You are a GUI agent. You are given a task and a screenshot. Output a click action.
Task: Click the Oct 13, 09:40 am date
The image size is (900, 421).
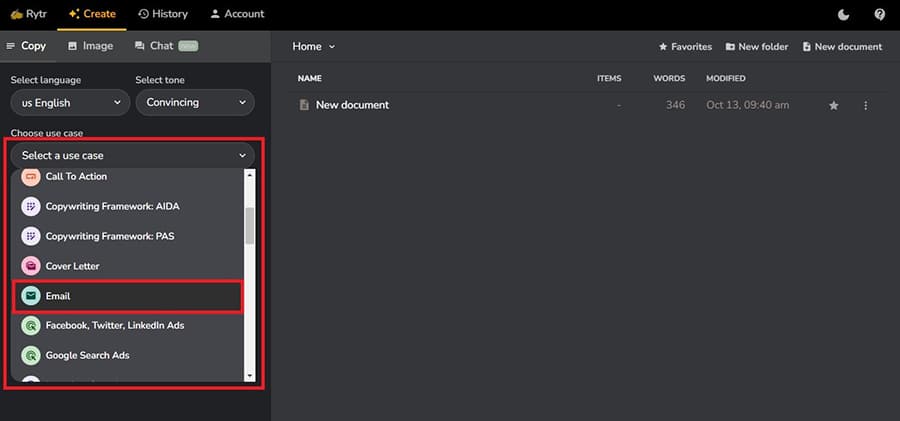(747, 105)
